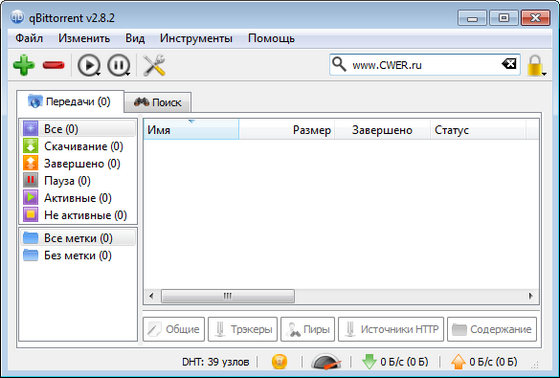Image resolution: width=560 pixels, height=378 pixels.
Task: Select the Завершено (0) filter
Action: [78, 164]
